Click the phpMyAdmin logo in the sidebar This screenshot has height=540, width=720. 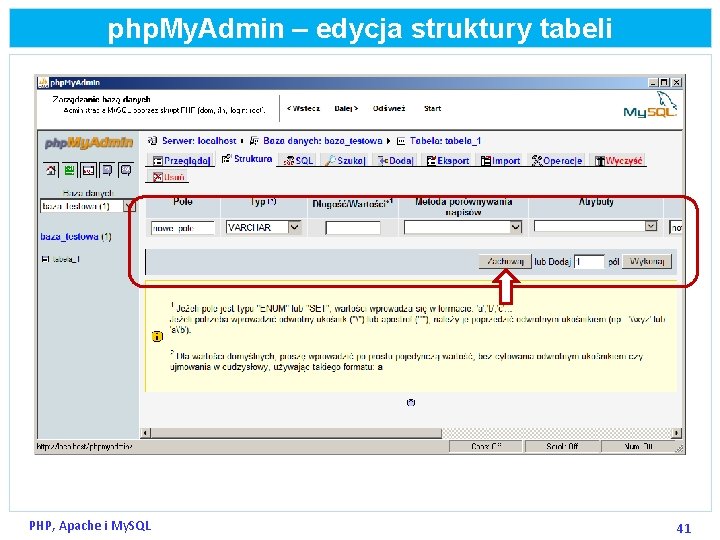pyautogui.click(x=89, y=143)
